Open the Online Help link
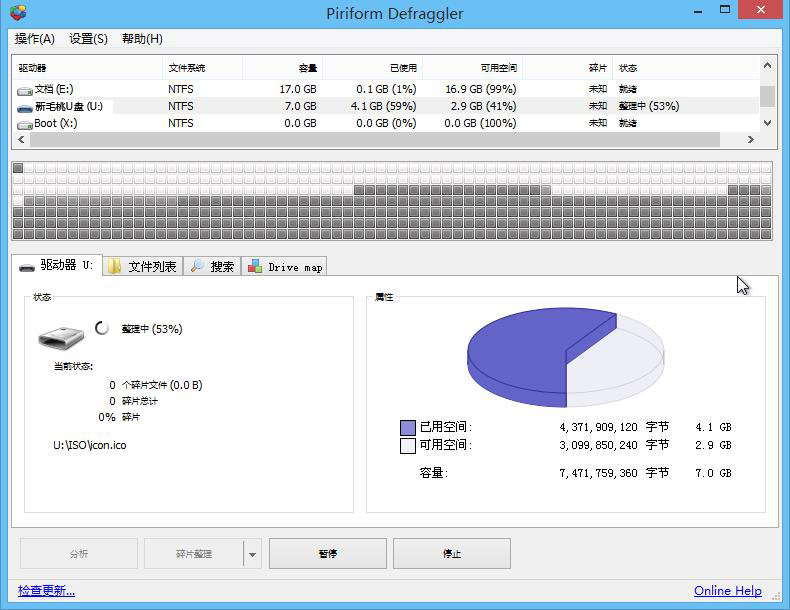This screenshot has height=610, width=790. click(728, 590)
